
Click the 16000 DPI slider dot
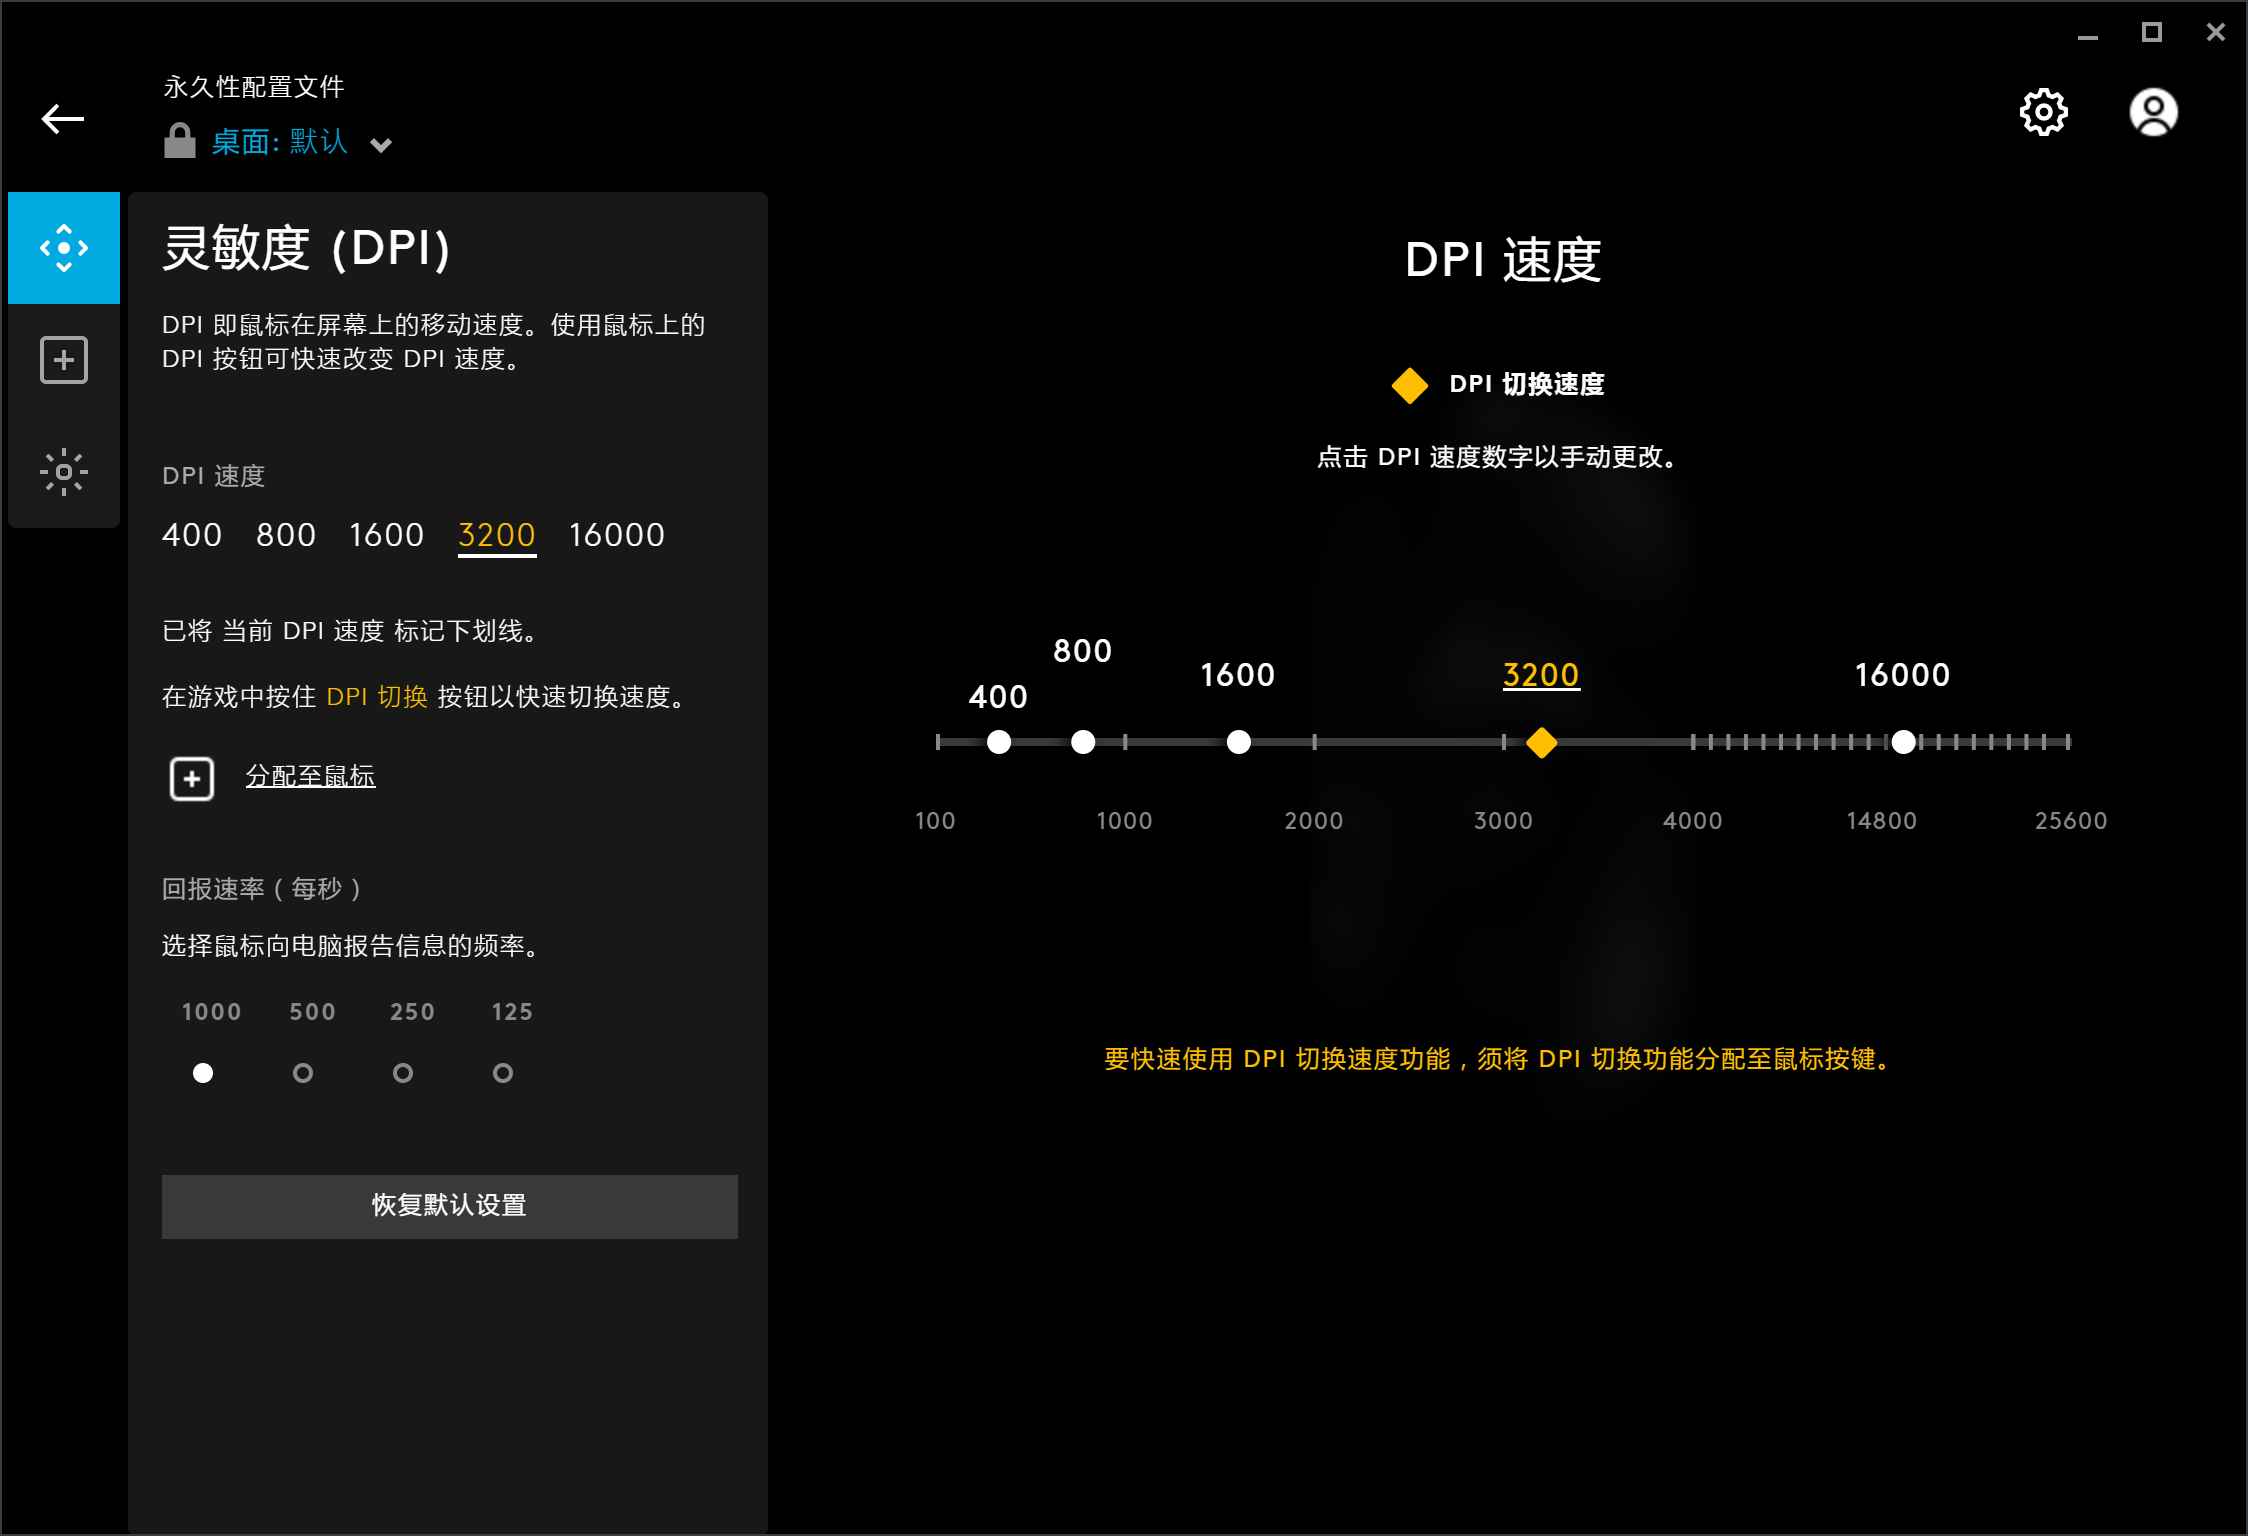1904,742
